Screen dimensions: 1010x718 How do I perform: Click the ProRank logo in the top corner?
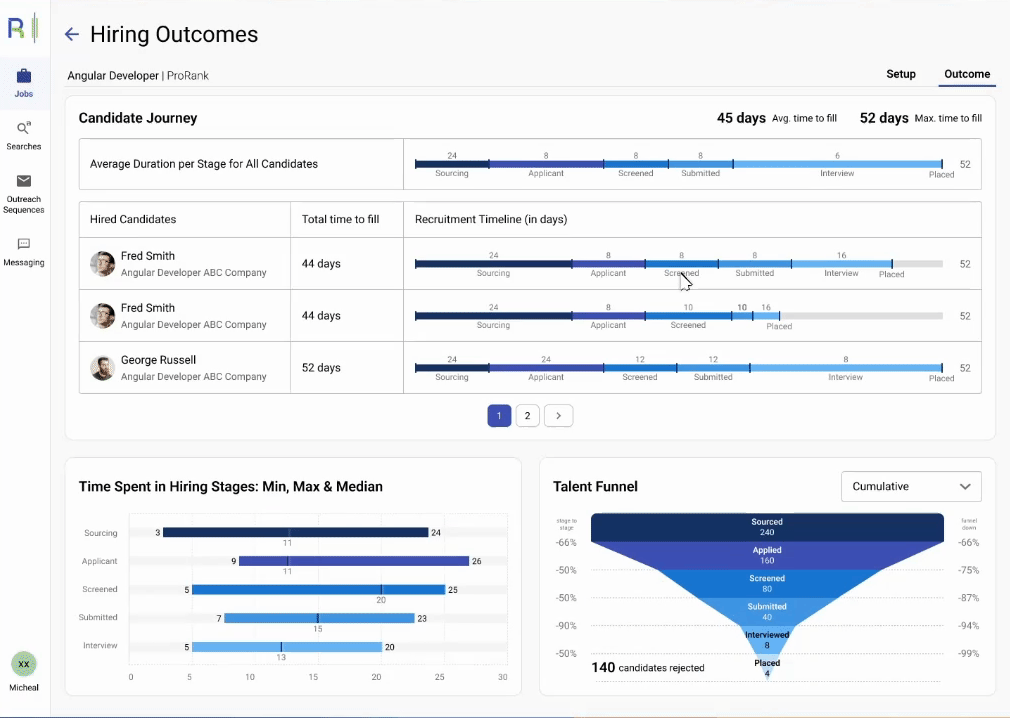pos(22,27)
